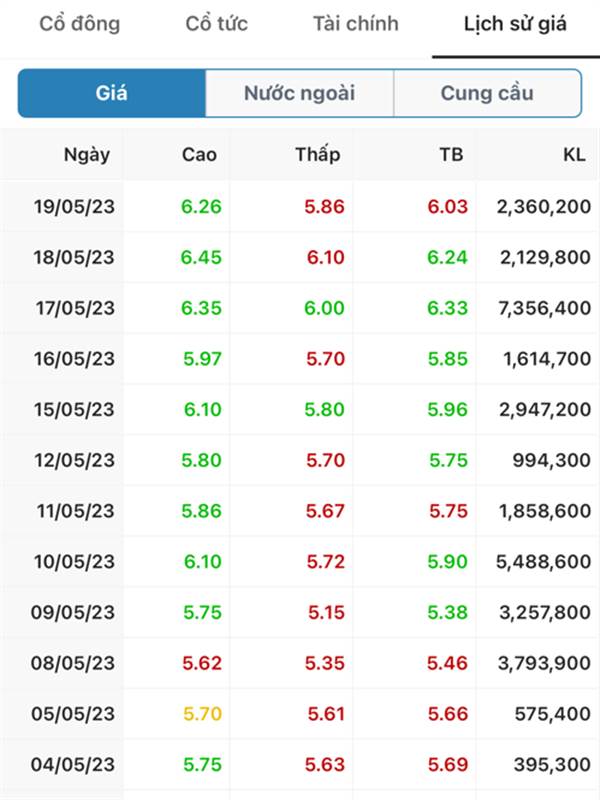Click the 6.45 high price on 18/05/23
The width and height of the screenshot is (600, 800).
(202, 257)
